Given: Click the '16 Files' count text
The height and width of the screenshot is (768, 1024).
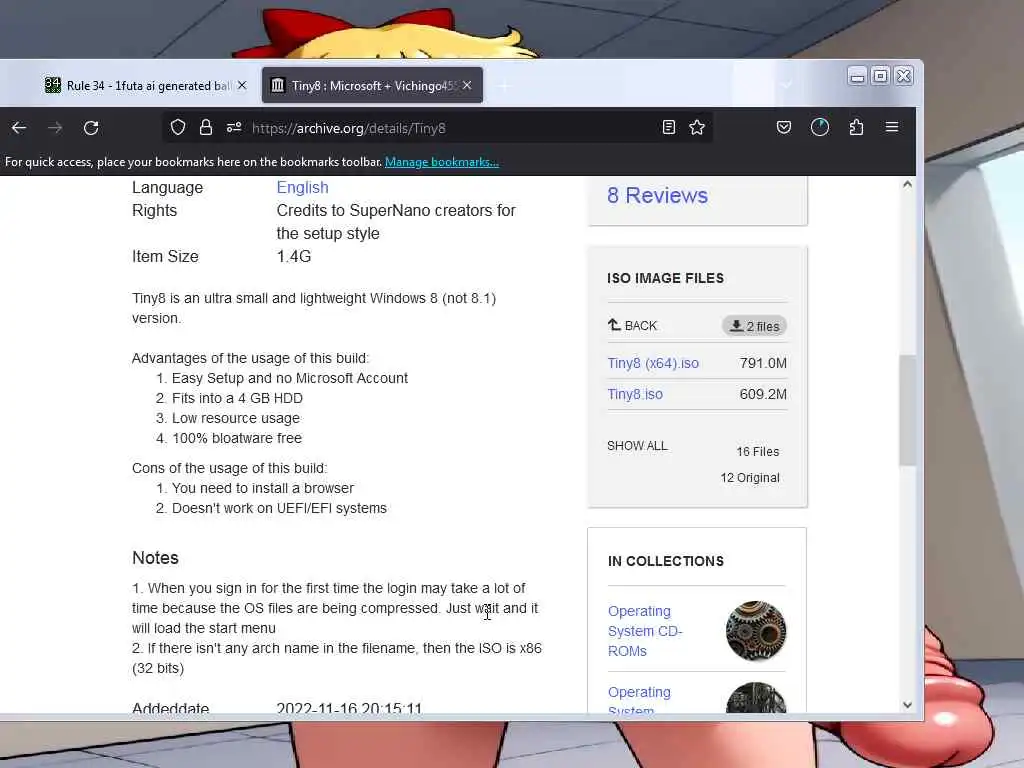Looking at the screenshot, I should [x=758, y=452].
